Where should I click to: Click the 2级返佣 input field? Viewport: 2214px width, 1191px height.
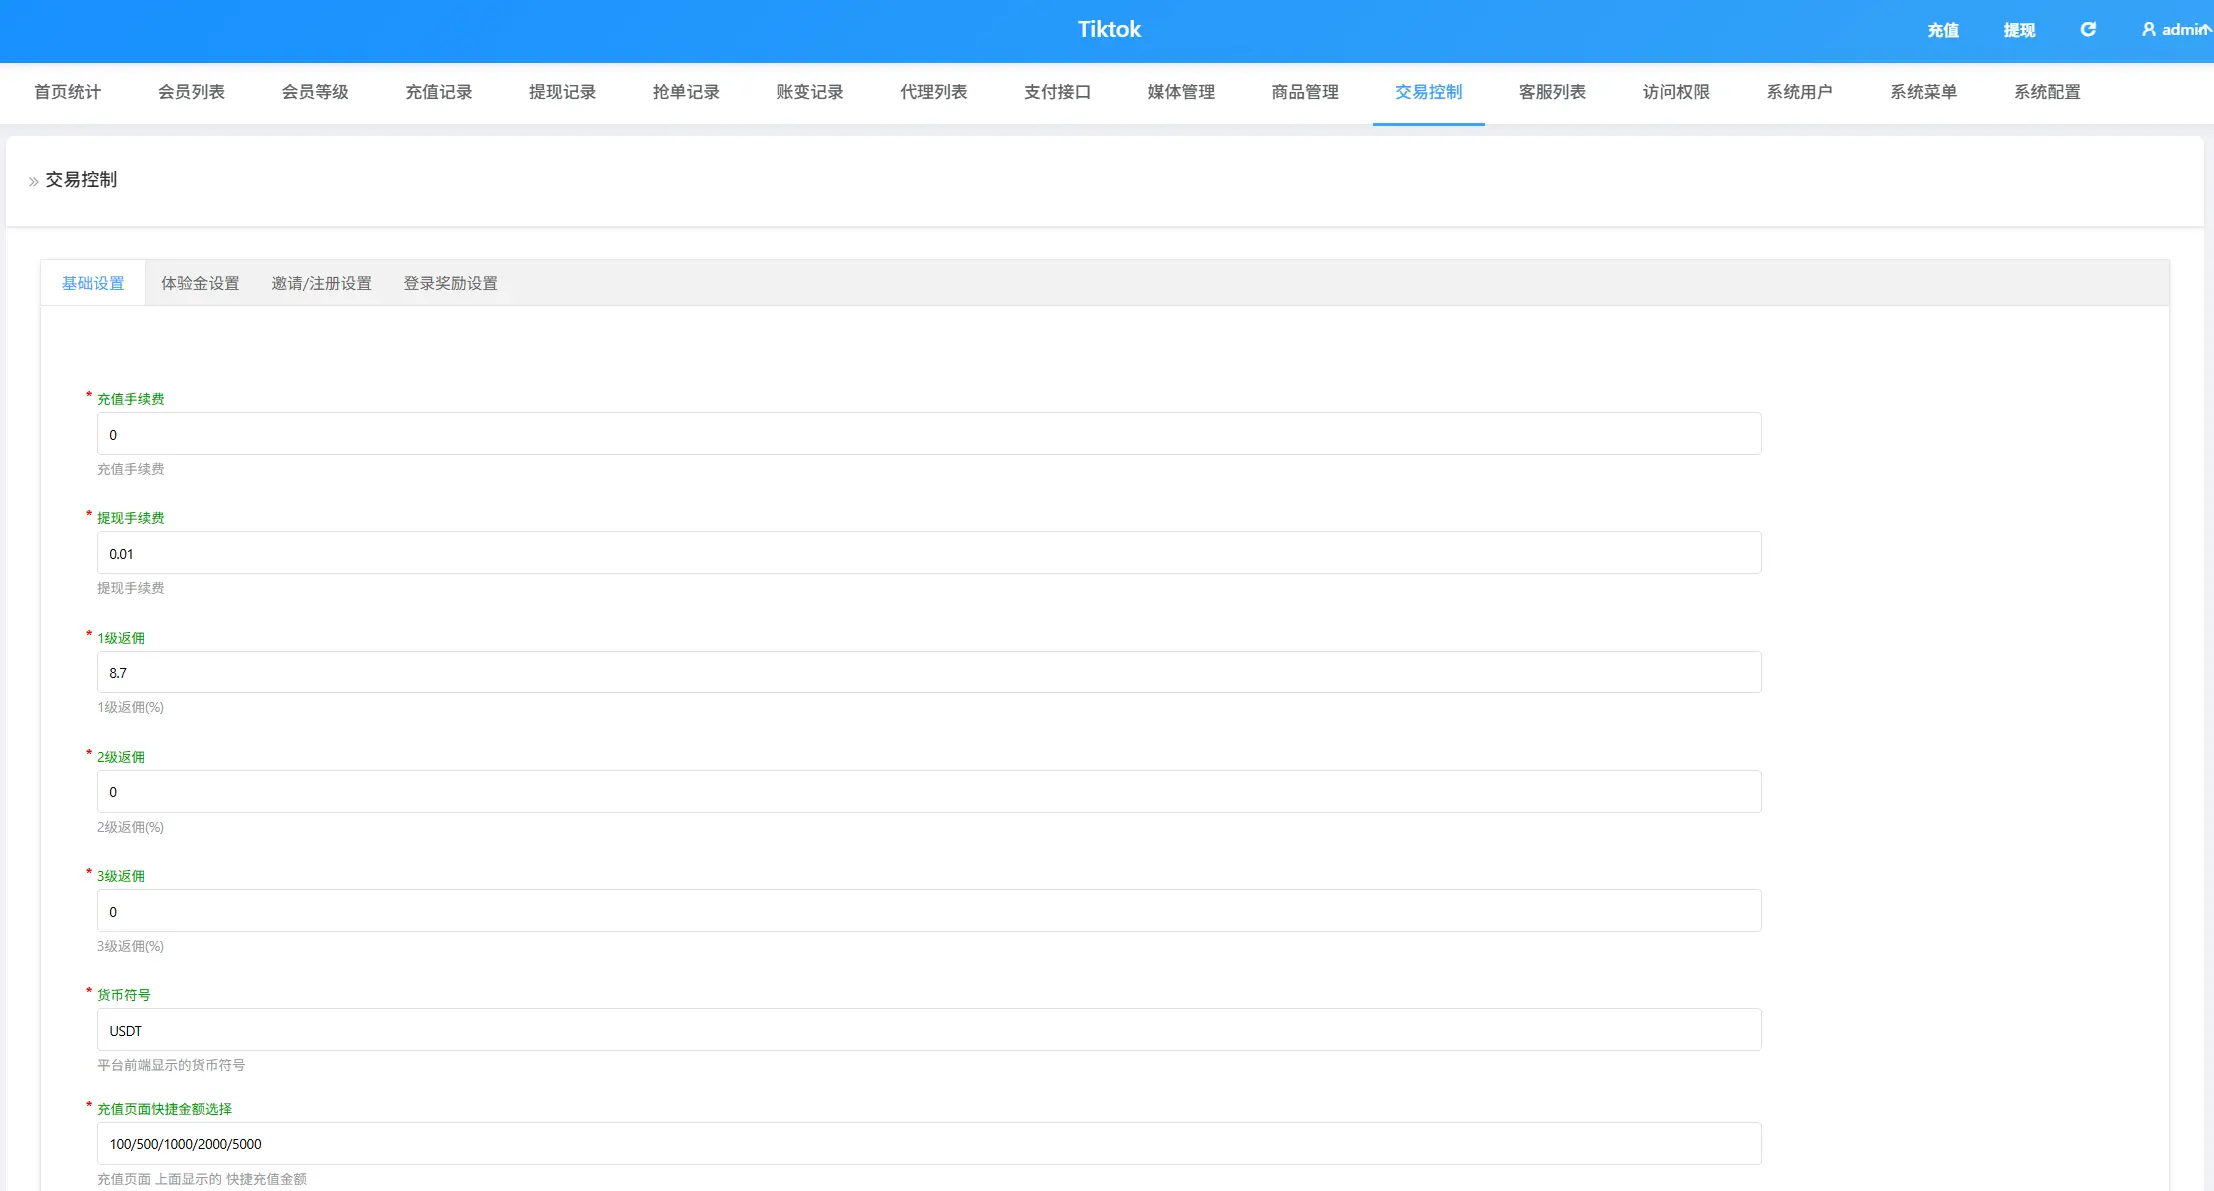click(929, 792)
